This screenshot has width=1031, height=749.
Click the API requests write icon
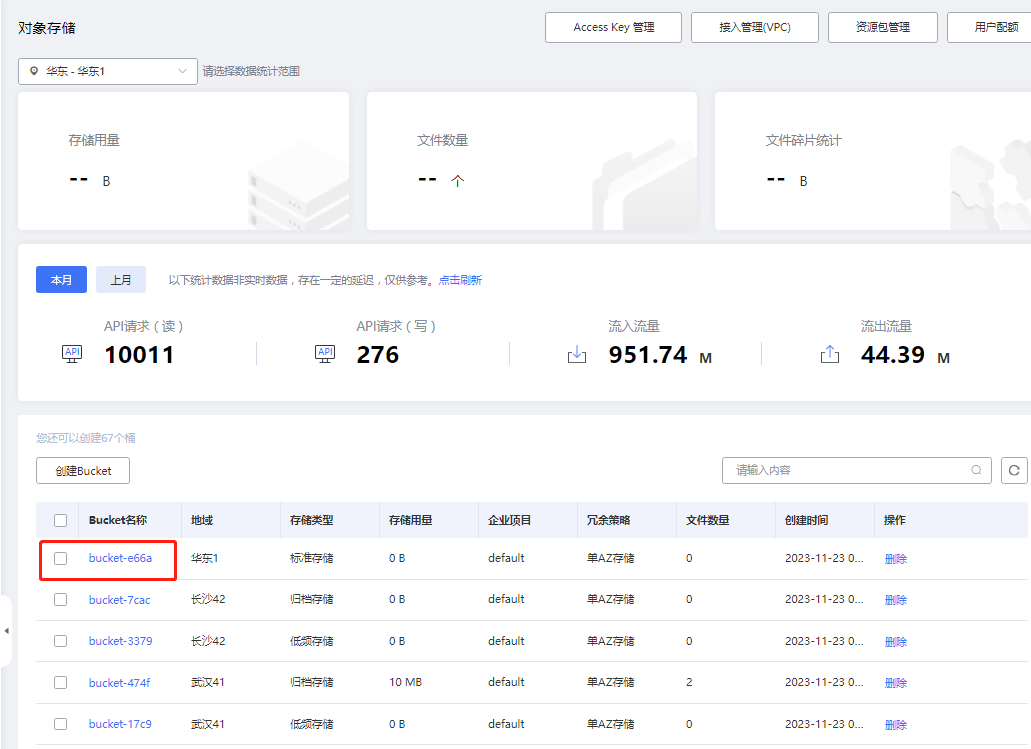point(324,353)
